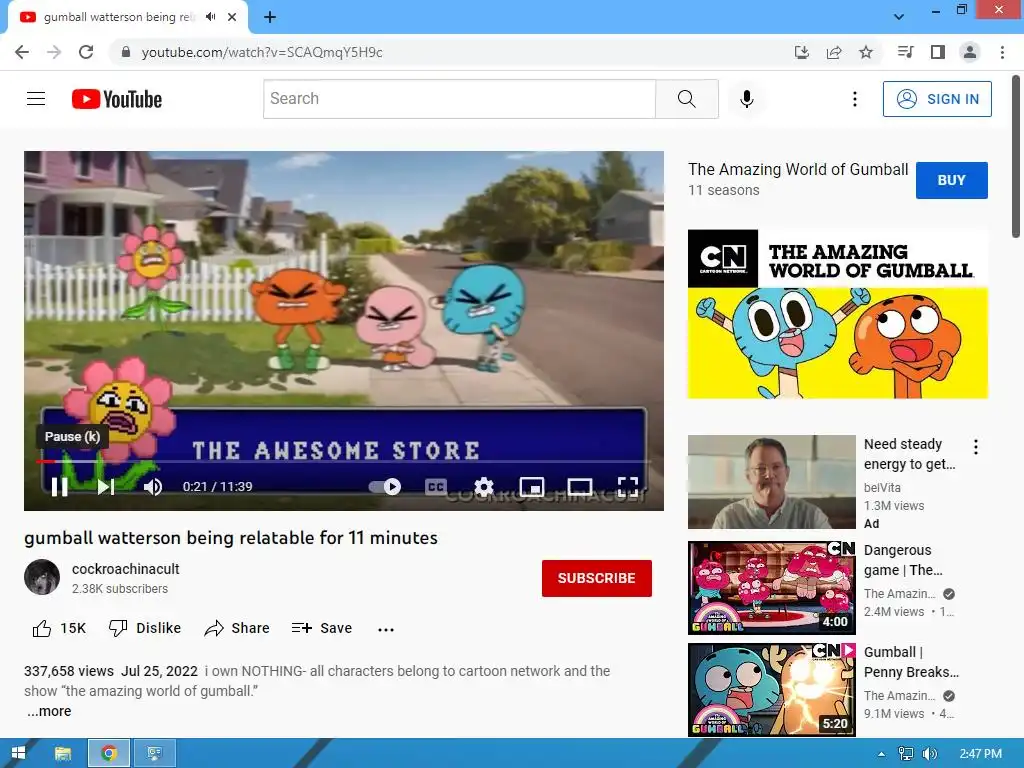Image resolution: width=1024 pixels, height=768 pixels.
Task: Open the Dangerous game video title
Action: click(x=903, y=560)
